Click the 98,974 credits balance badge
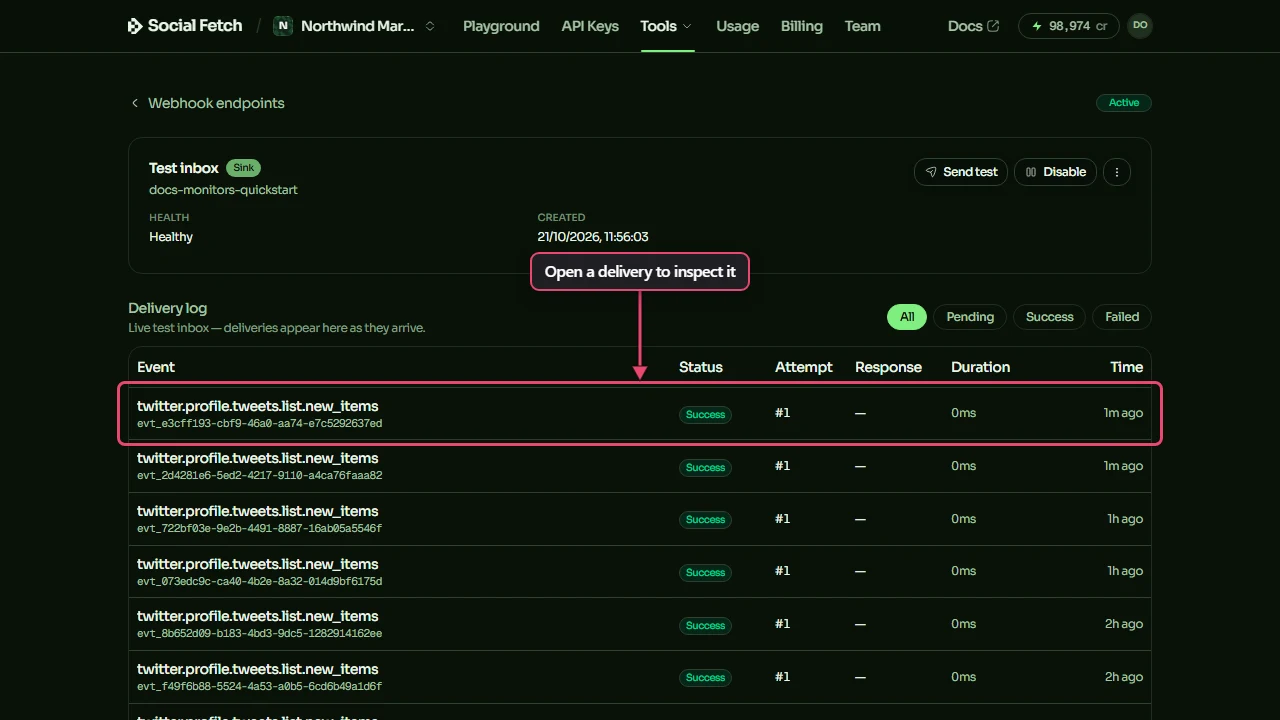The width and height of the screenshot is (1280, 720). point(1069,26)
